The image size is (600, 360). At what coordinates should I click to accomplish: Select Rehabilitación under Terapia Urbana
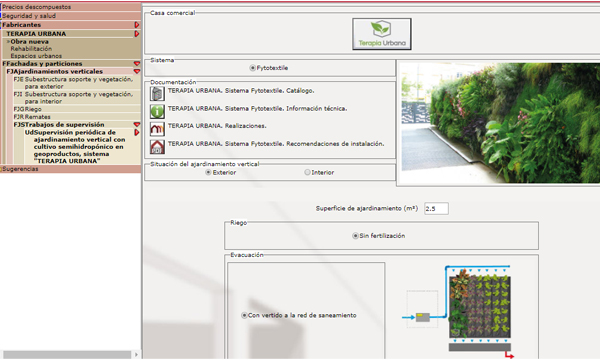tap(31, 49)
